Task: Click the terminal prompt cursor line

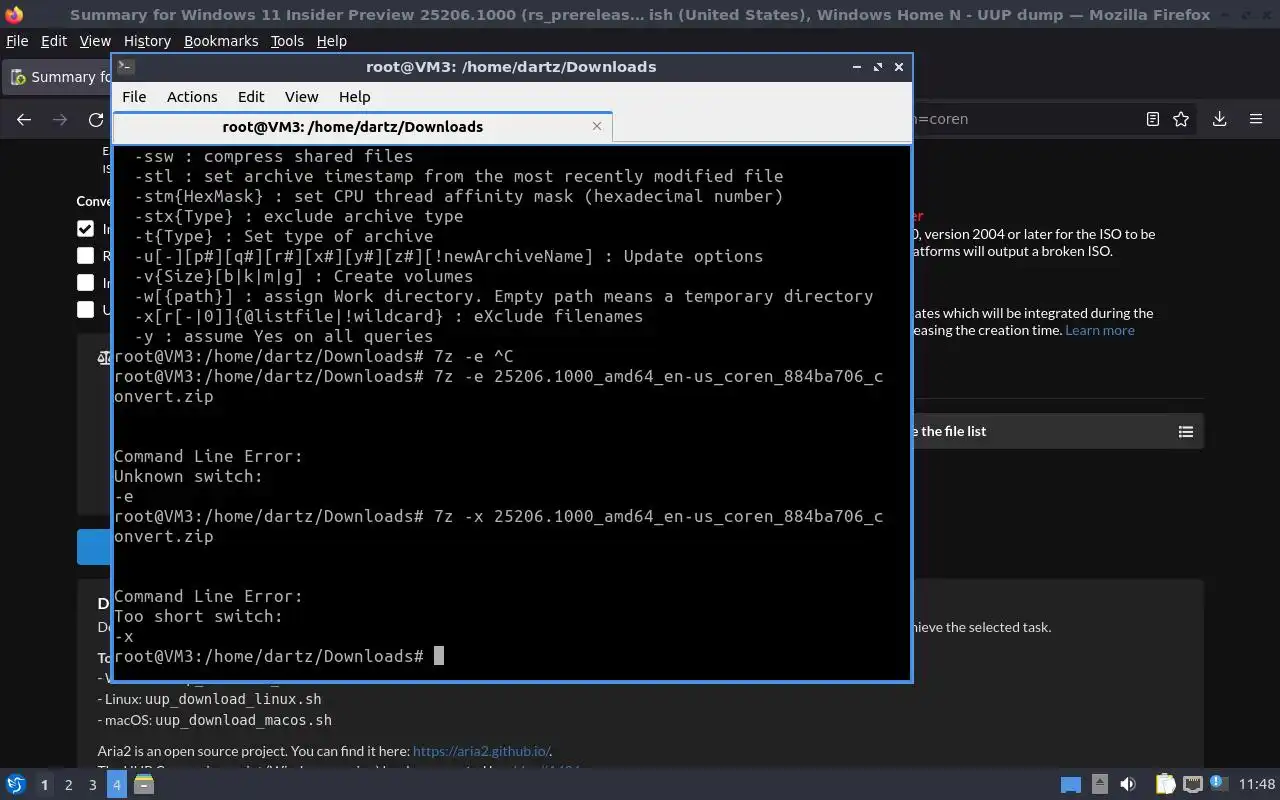Action: coord(279,656)
